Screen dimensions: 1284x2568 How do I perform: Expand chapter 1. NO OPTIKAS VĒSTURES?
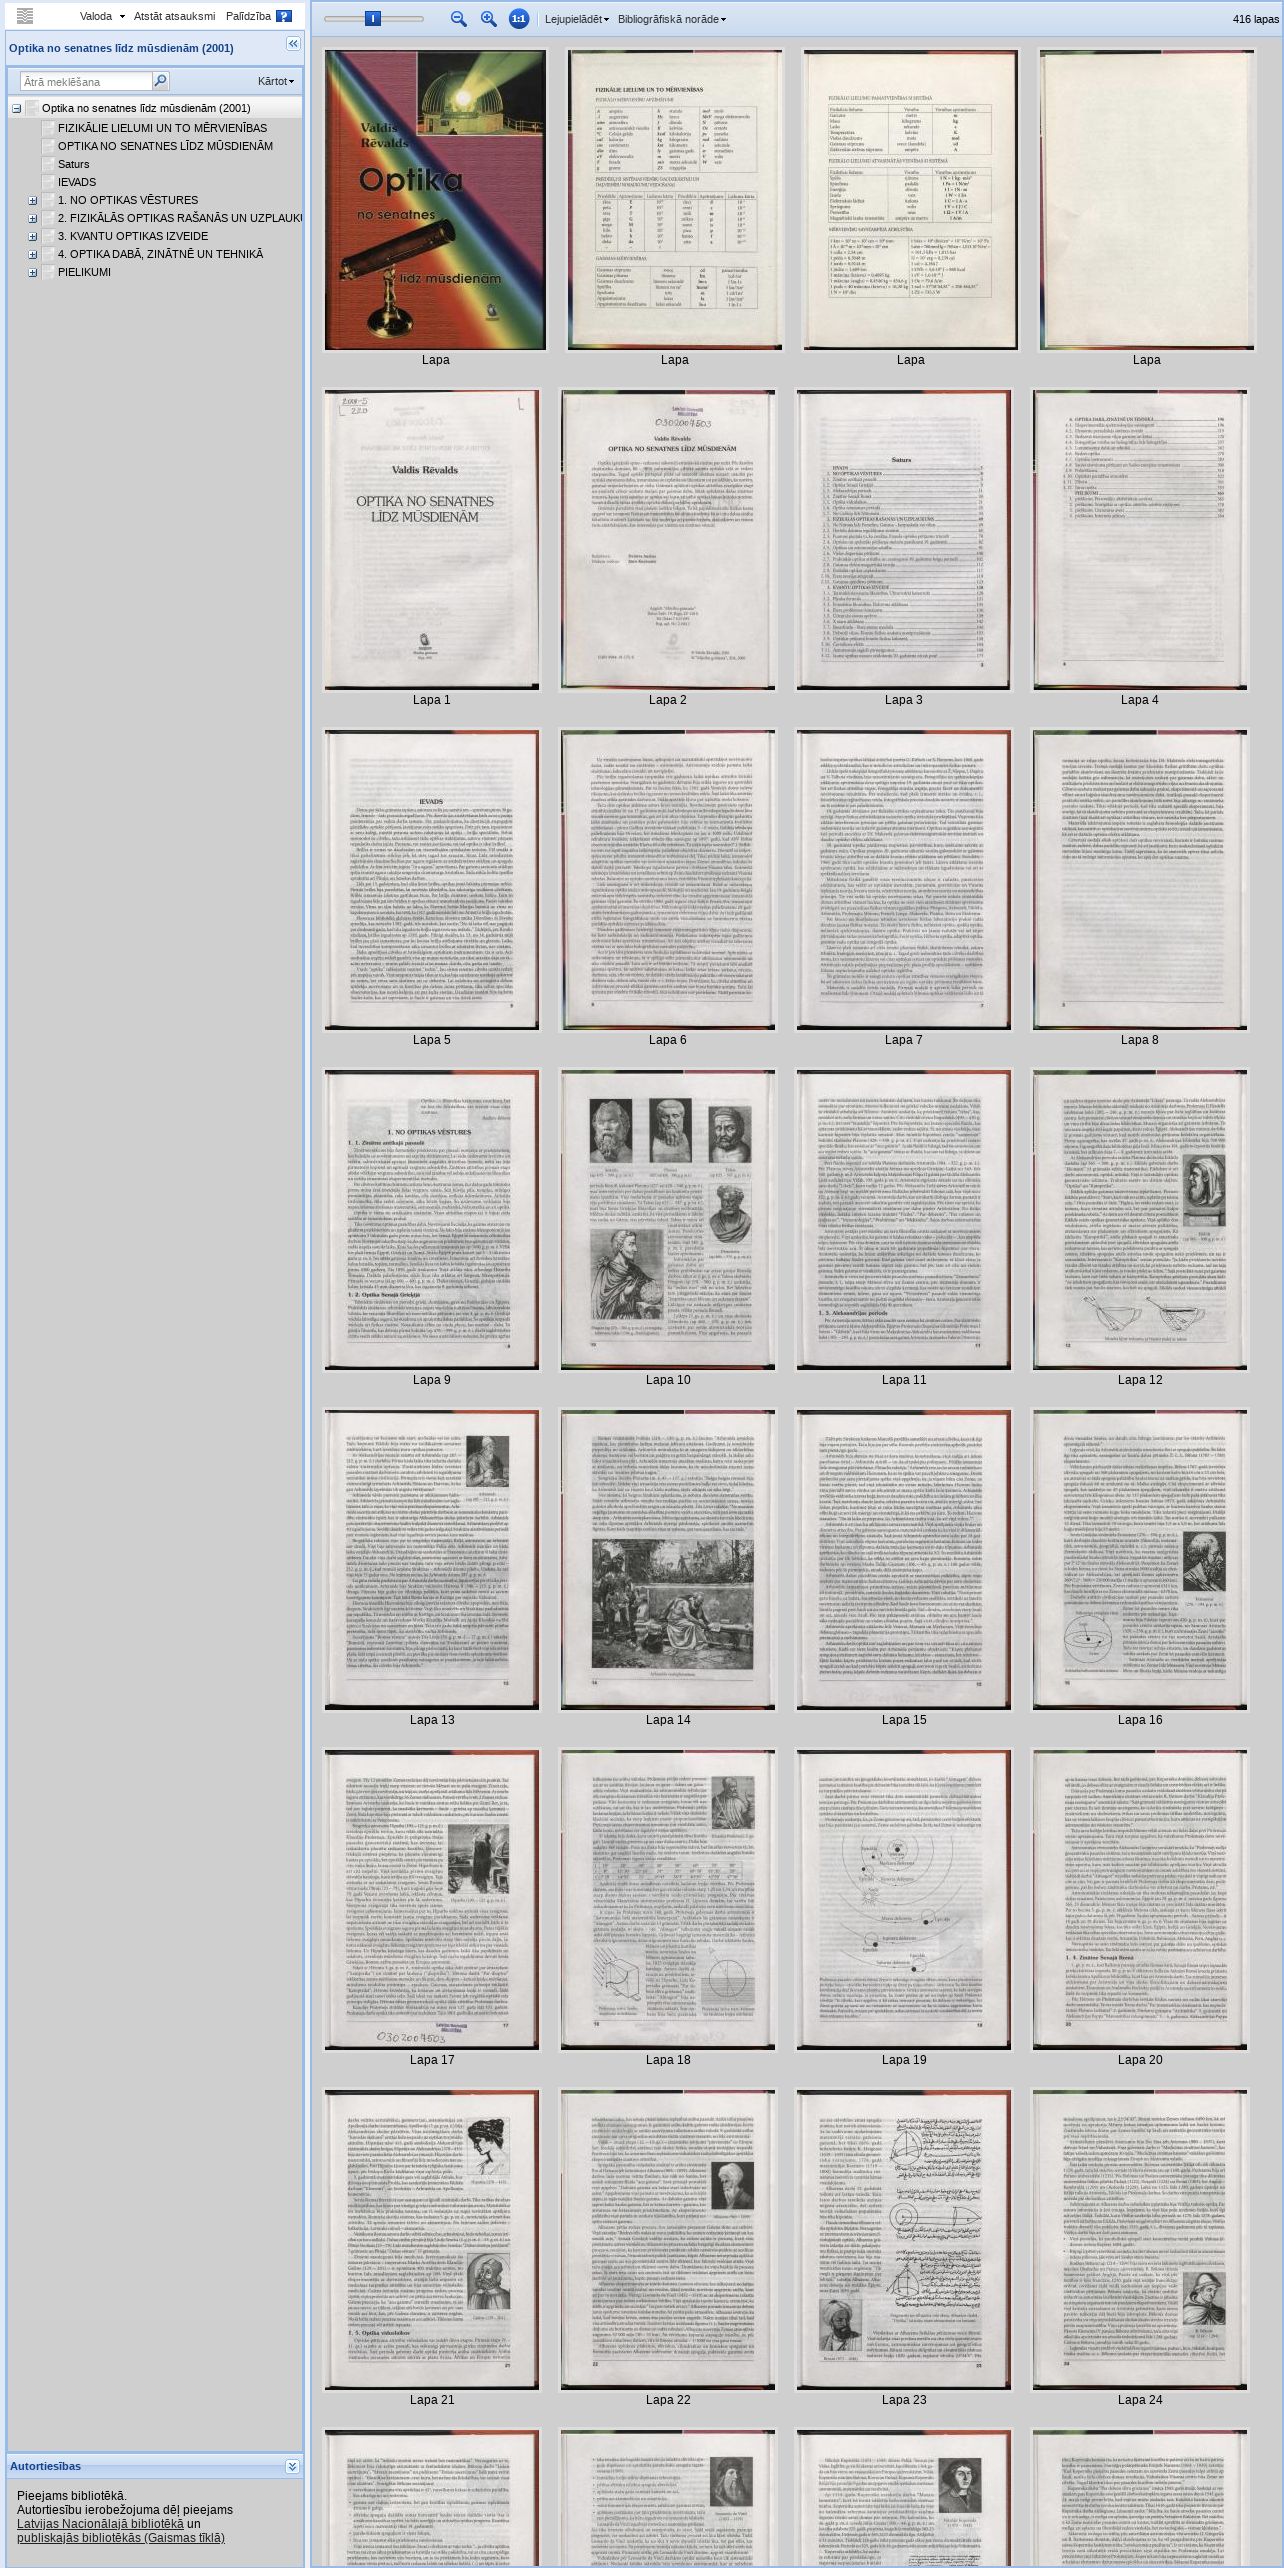[x=32, y=200]
